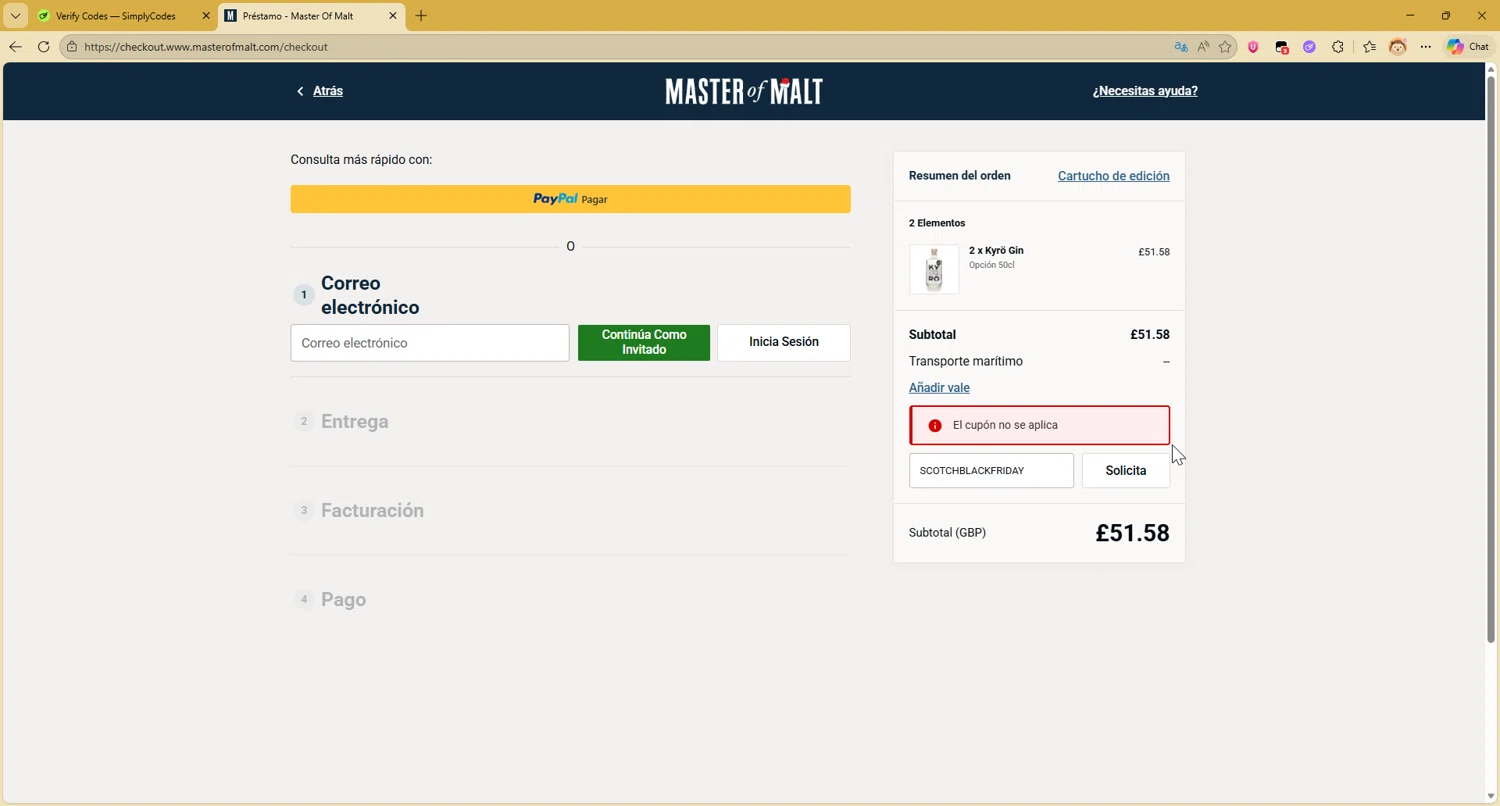
Task: Click the 'Subtotal (GBP)' label
Action: click(947, 533)
